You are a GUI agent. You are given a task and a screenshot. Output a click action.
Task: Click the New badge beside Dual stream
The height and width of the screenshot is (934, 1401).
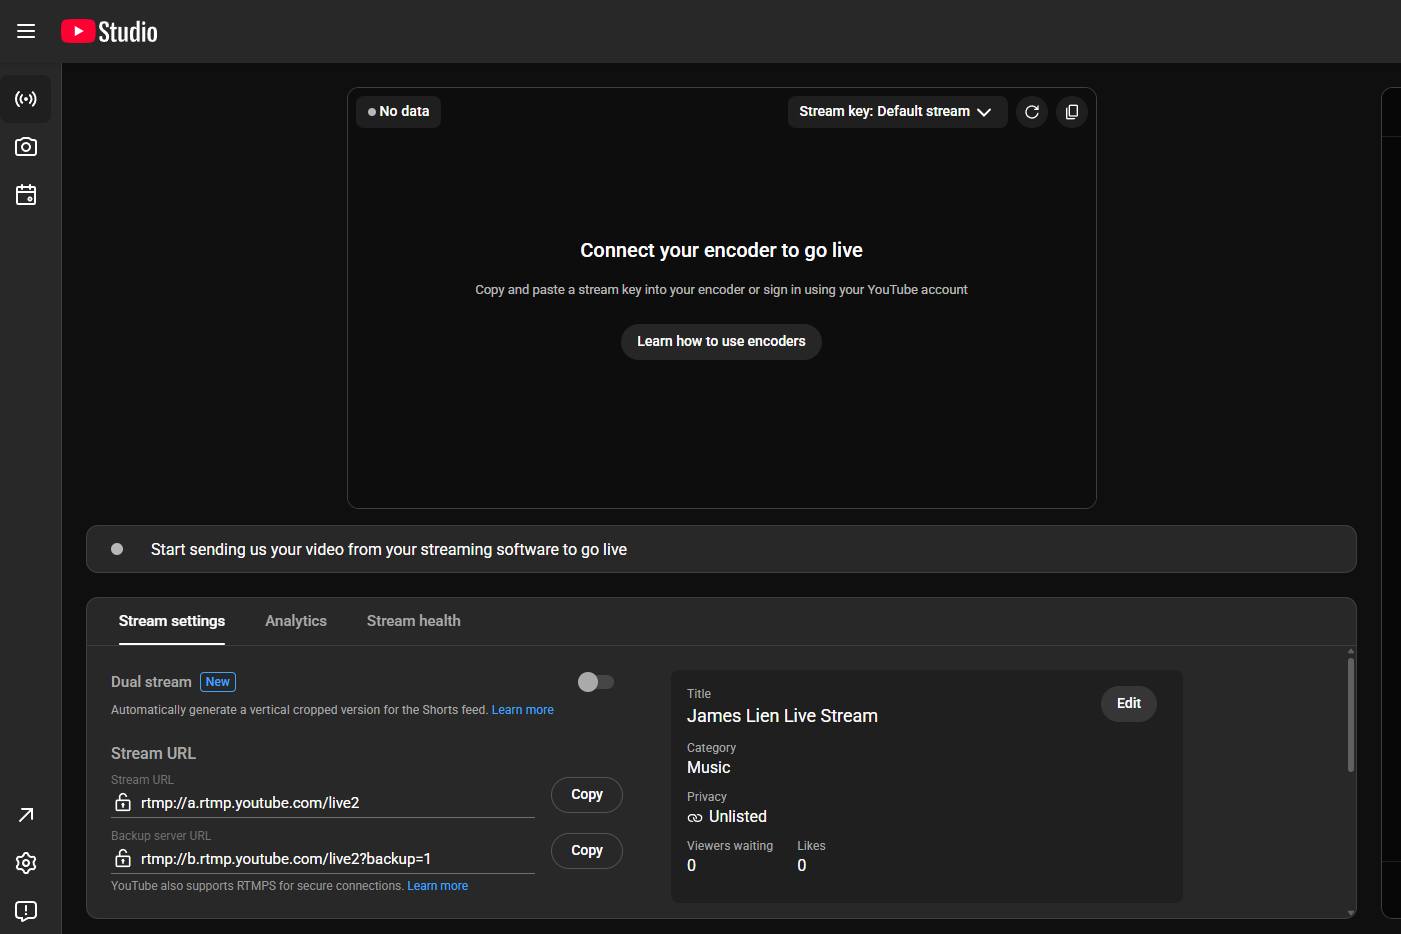[x=218, y=682]
